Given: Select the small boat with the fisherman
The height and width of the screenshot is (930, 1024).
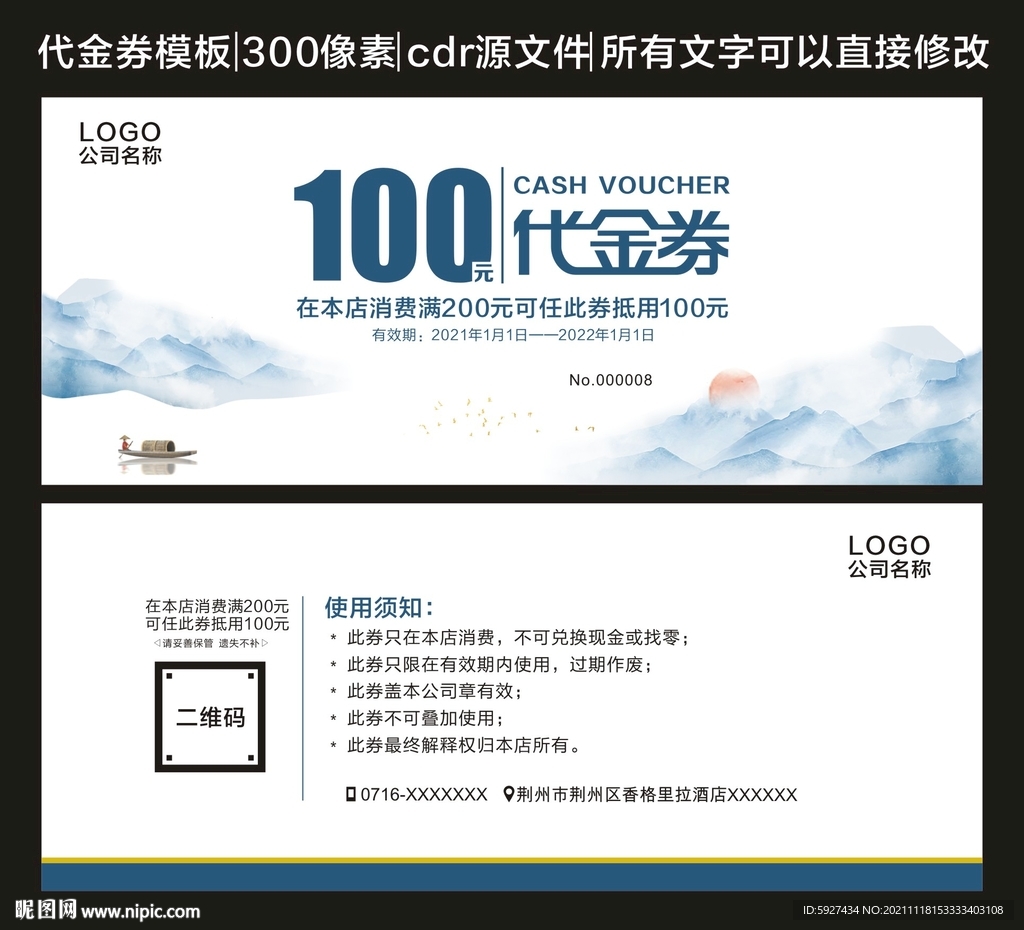Looking at the screenshot, I should click(x=156, y=449).
